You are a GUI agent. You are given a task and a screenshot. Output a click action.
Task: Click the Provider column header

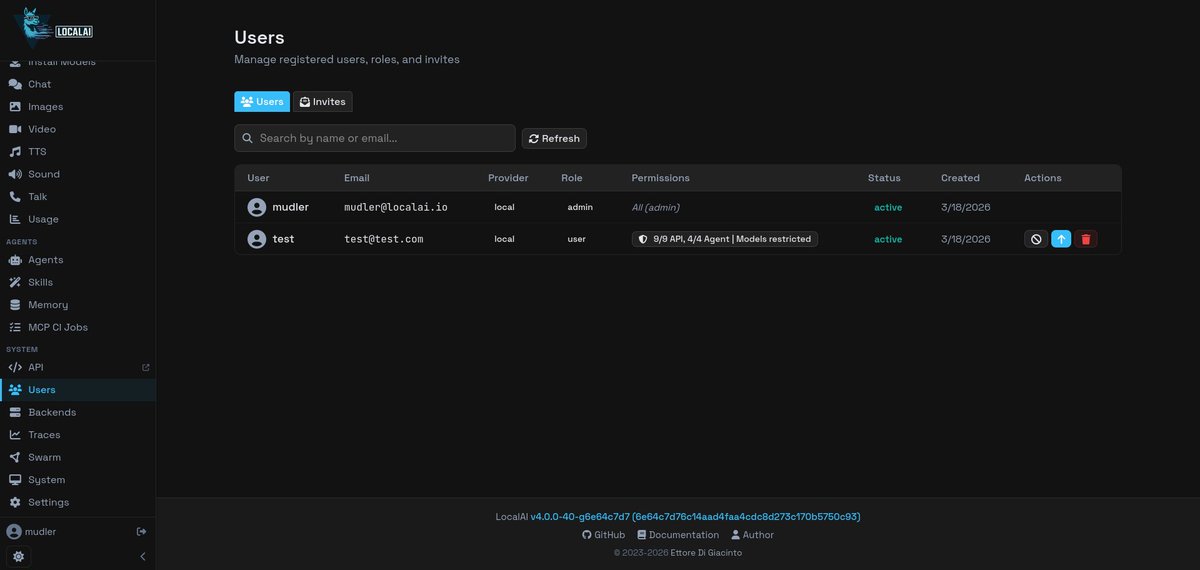(x=508, y=178)
